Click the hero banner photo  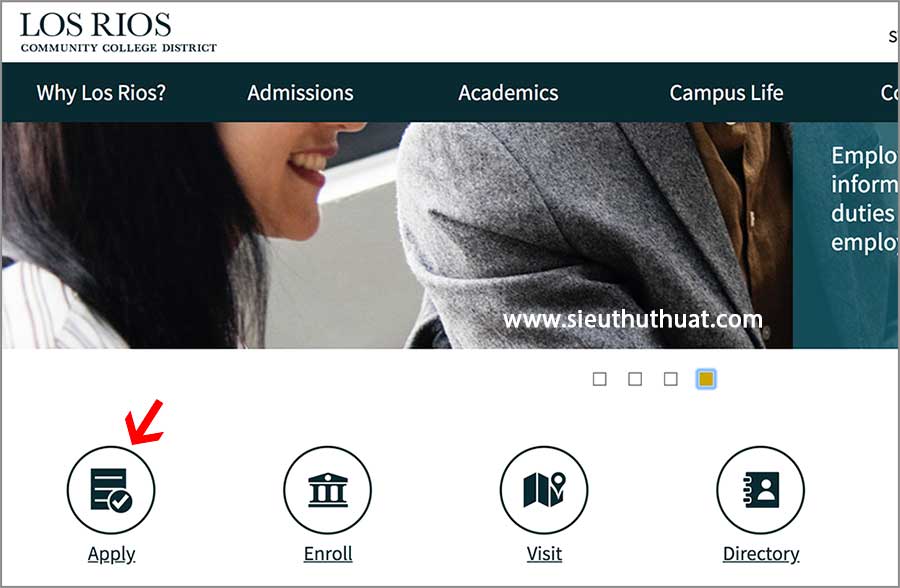(397, 235)
